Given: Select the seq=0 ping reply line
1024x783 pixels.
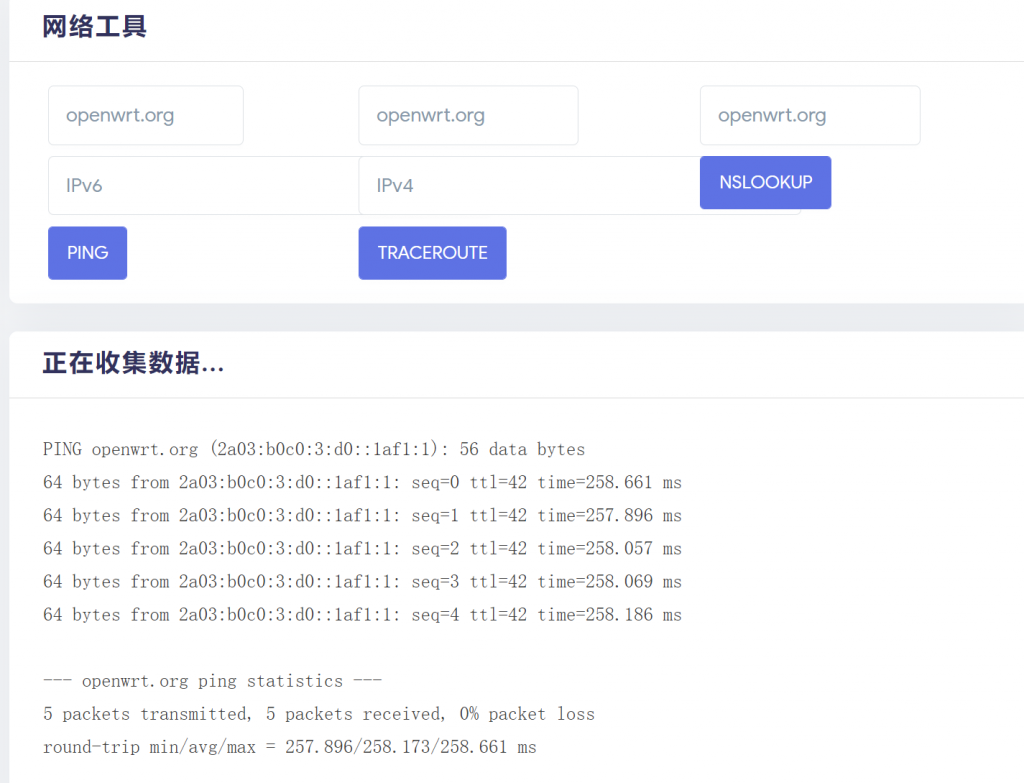Looking at the screenshot, I should coord(362,483).
